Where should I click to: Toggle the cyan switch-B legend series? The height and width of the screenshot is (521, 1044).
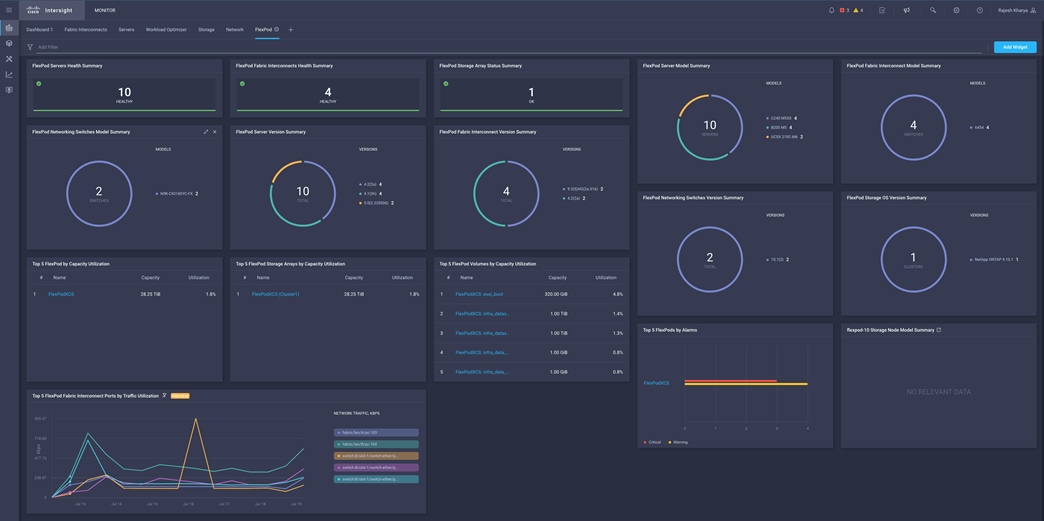pyautogui.click(x=376, y=479)
